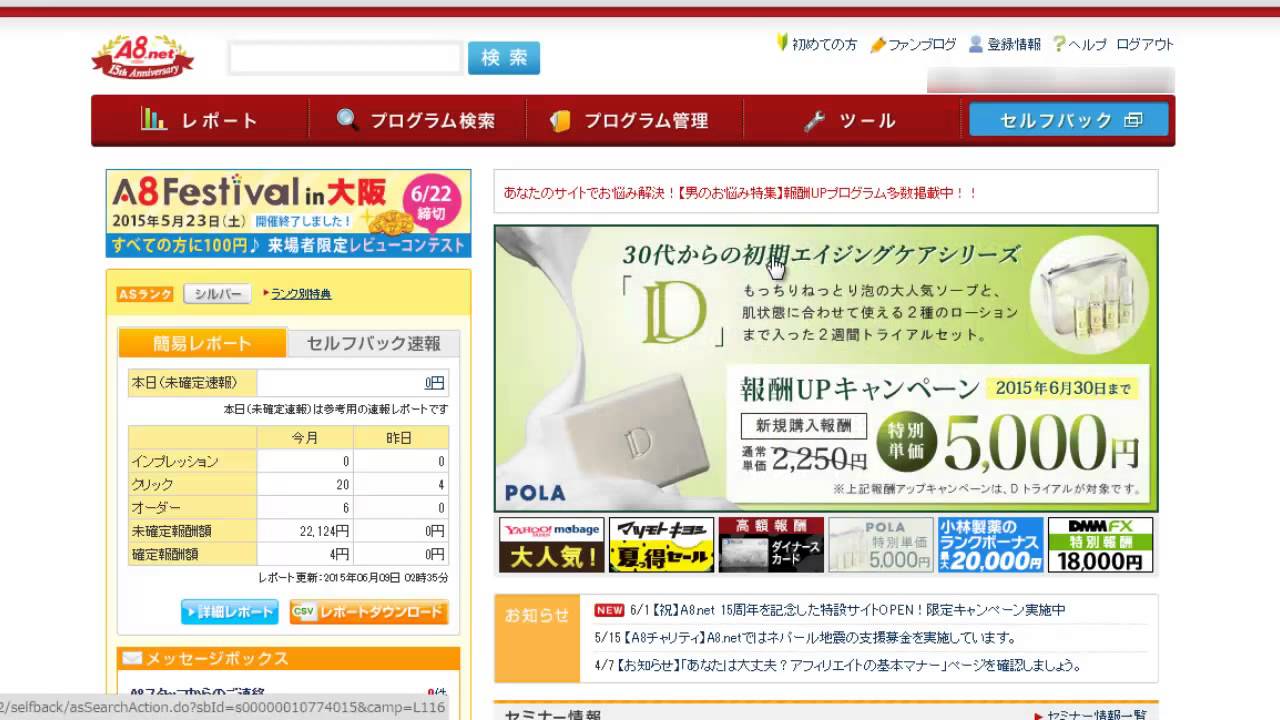This screenshot has height=720, width=1280.
Task: Open the ツール menu
Action: coord(851,120)
